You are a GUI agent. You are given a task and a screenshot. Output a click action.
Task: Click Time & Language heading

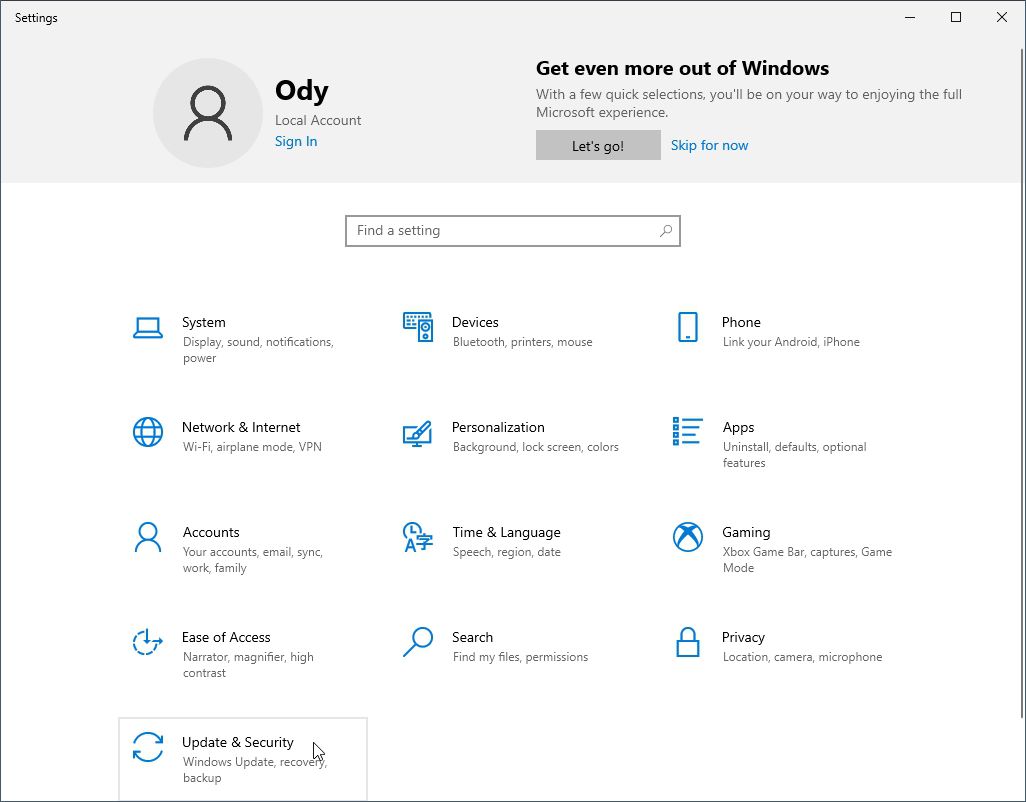506,532
